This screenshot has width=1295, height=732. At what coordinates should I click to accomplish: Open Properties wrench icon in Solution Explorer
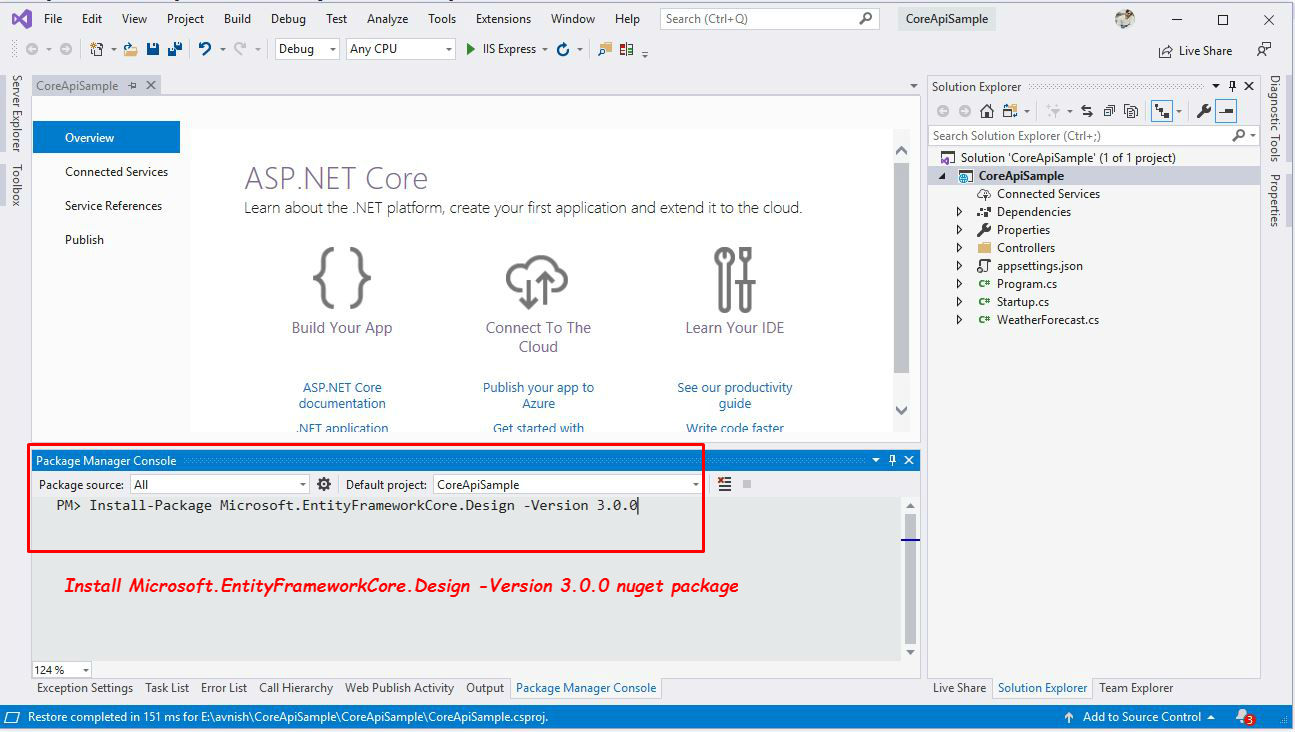point(1204,111)
